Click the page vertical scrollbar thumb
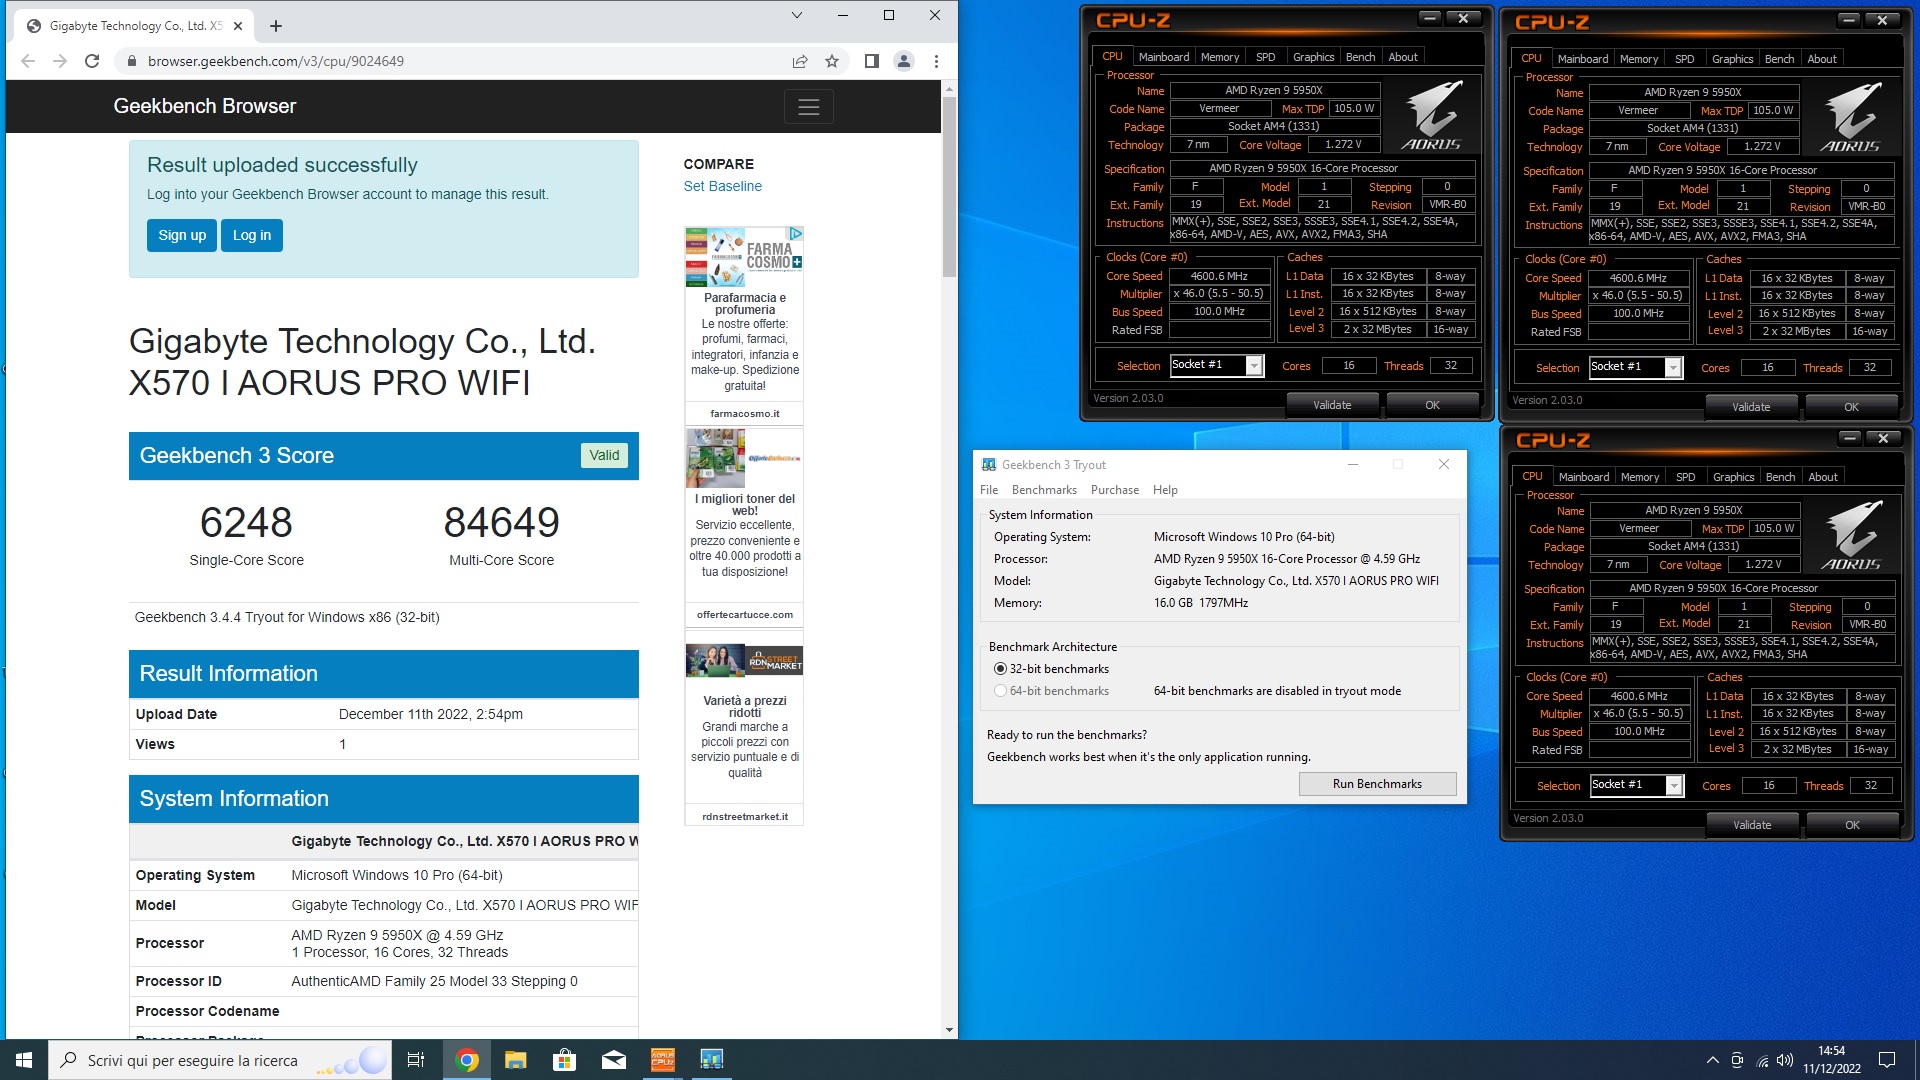 pyautogui.click(x=949, y=187)
